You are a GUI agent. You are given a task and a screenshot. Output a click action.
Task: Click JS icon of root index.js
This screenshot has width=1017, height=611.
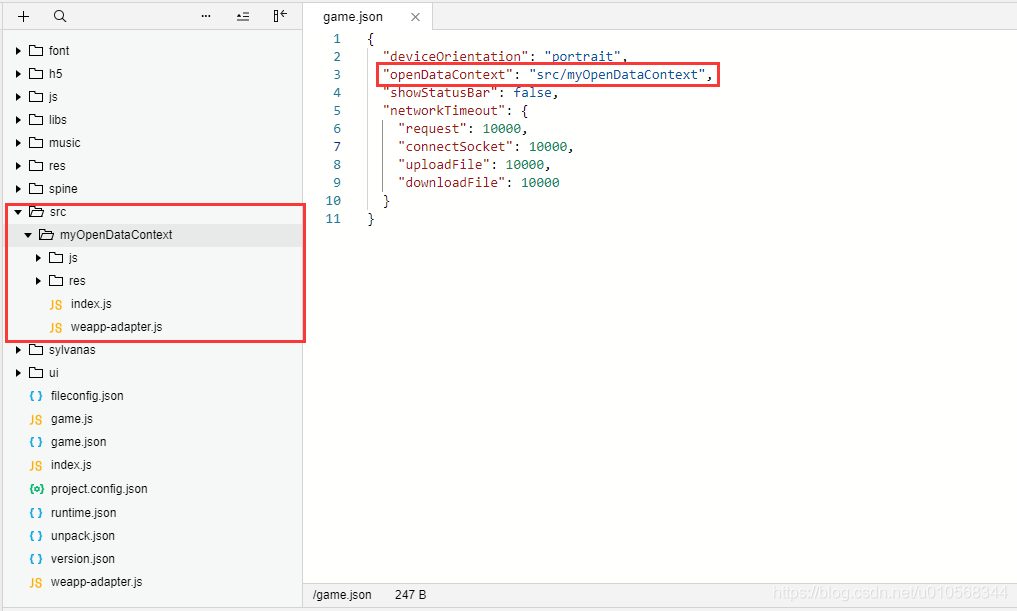click(x=36, y=466)
